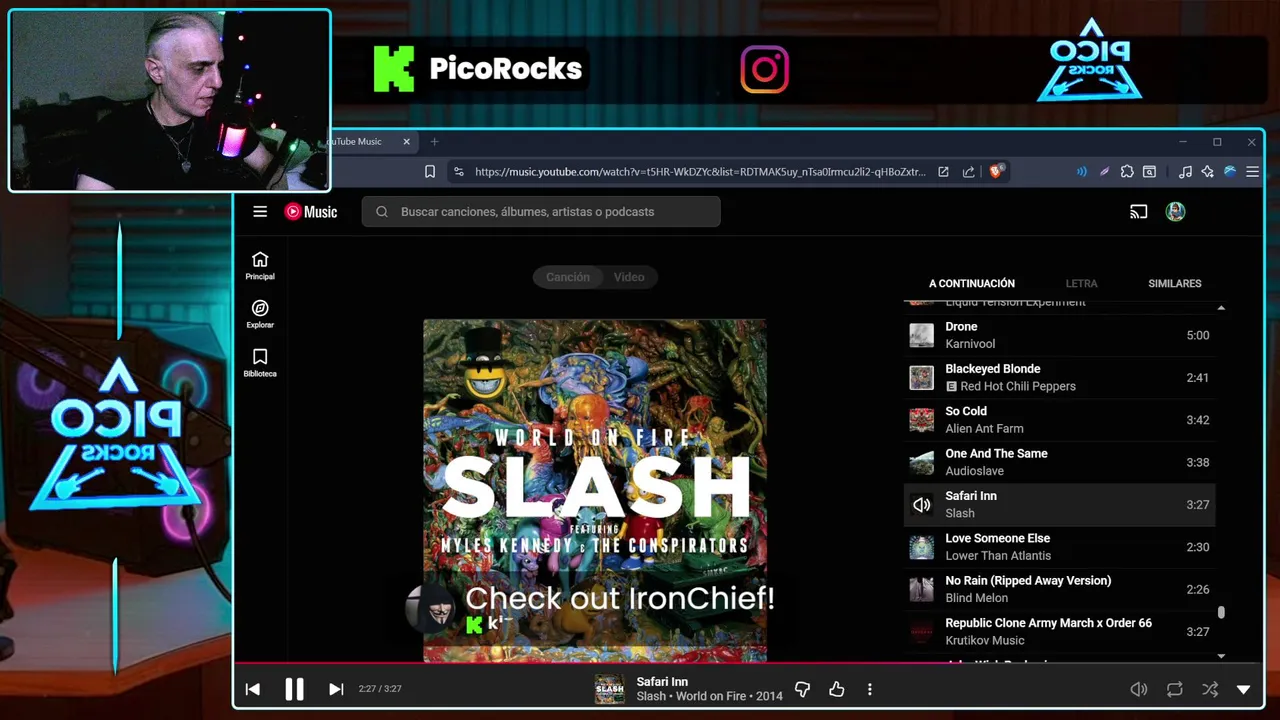Image resolution: width=1280 pixels, height=720 pixels.
Task: Switch to Canción mode
Action: [x=568, y=277]
